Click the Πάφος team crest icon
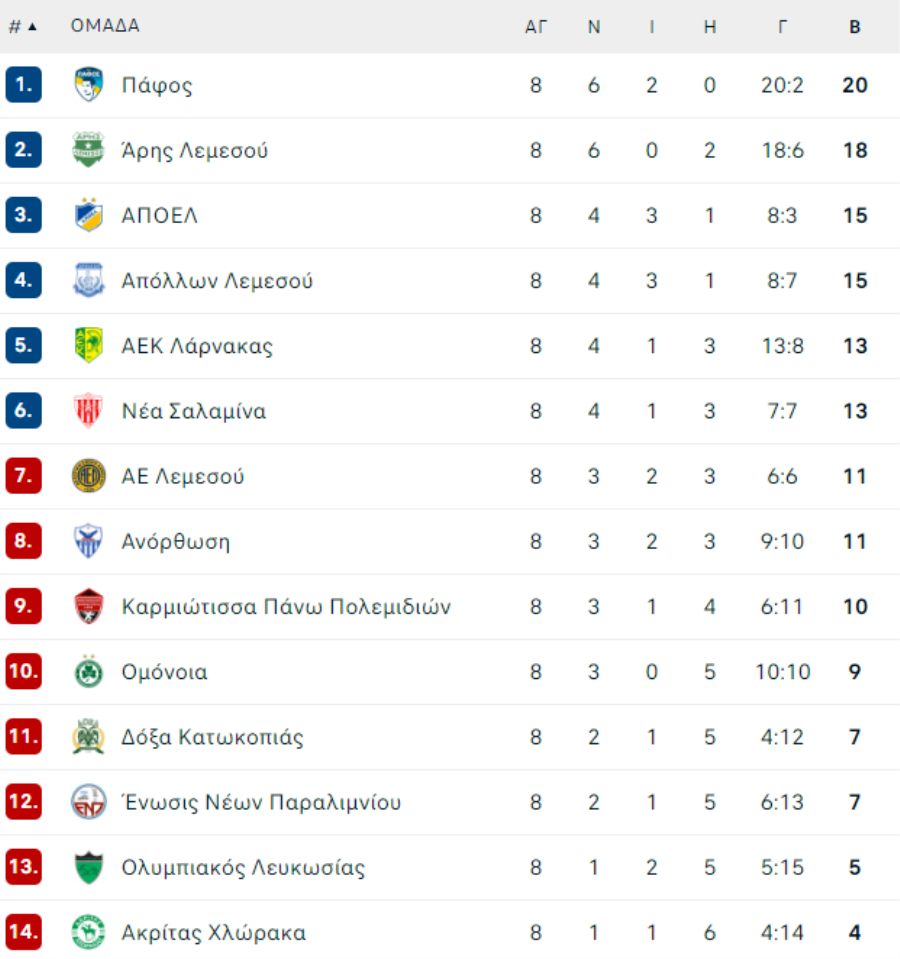Screen dimensions: 900x959 pyautogui.click(x=89, y=84)
